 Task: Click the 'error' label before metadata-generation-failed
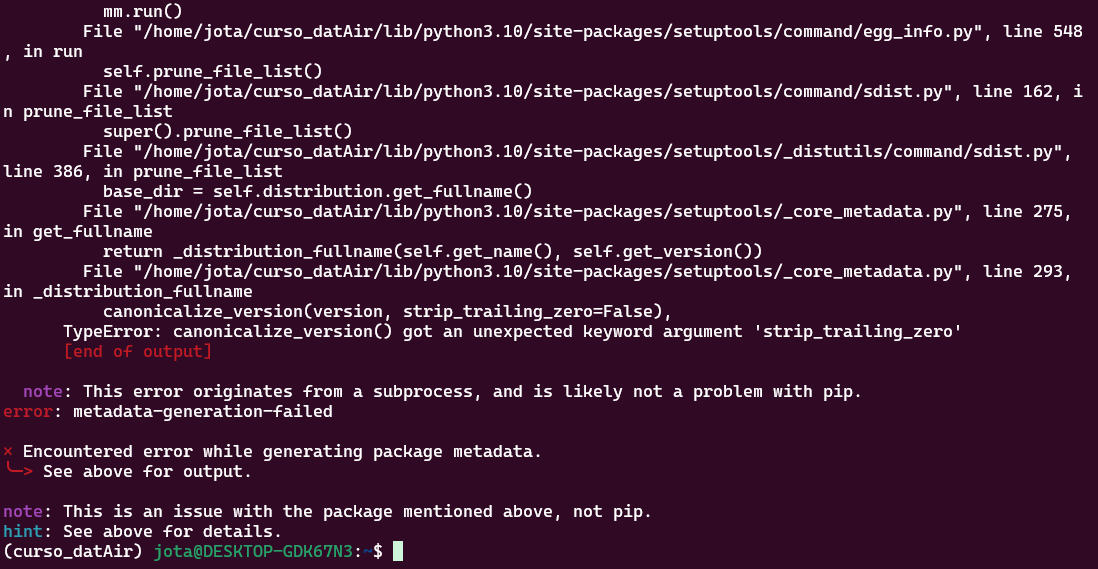[27, 412]
